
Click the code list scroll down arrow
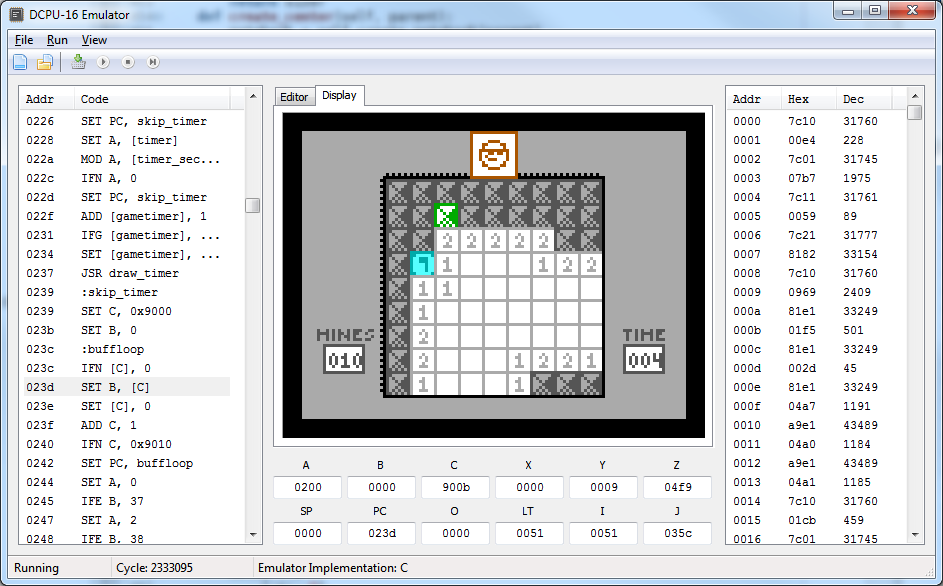(253, 534)
